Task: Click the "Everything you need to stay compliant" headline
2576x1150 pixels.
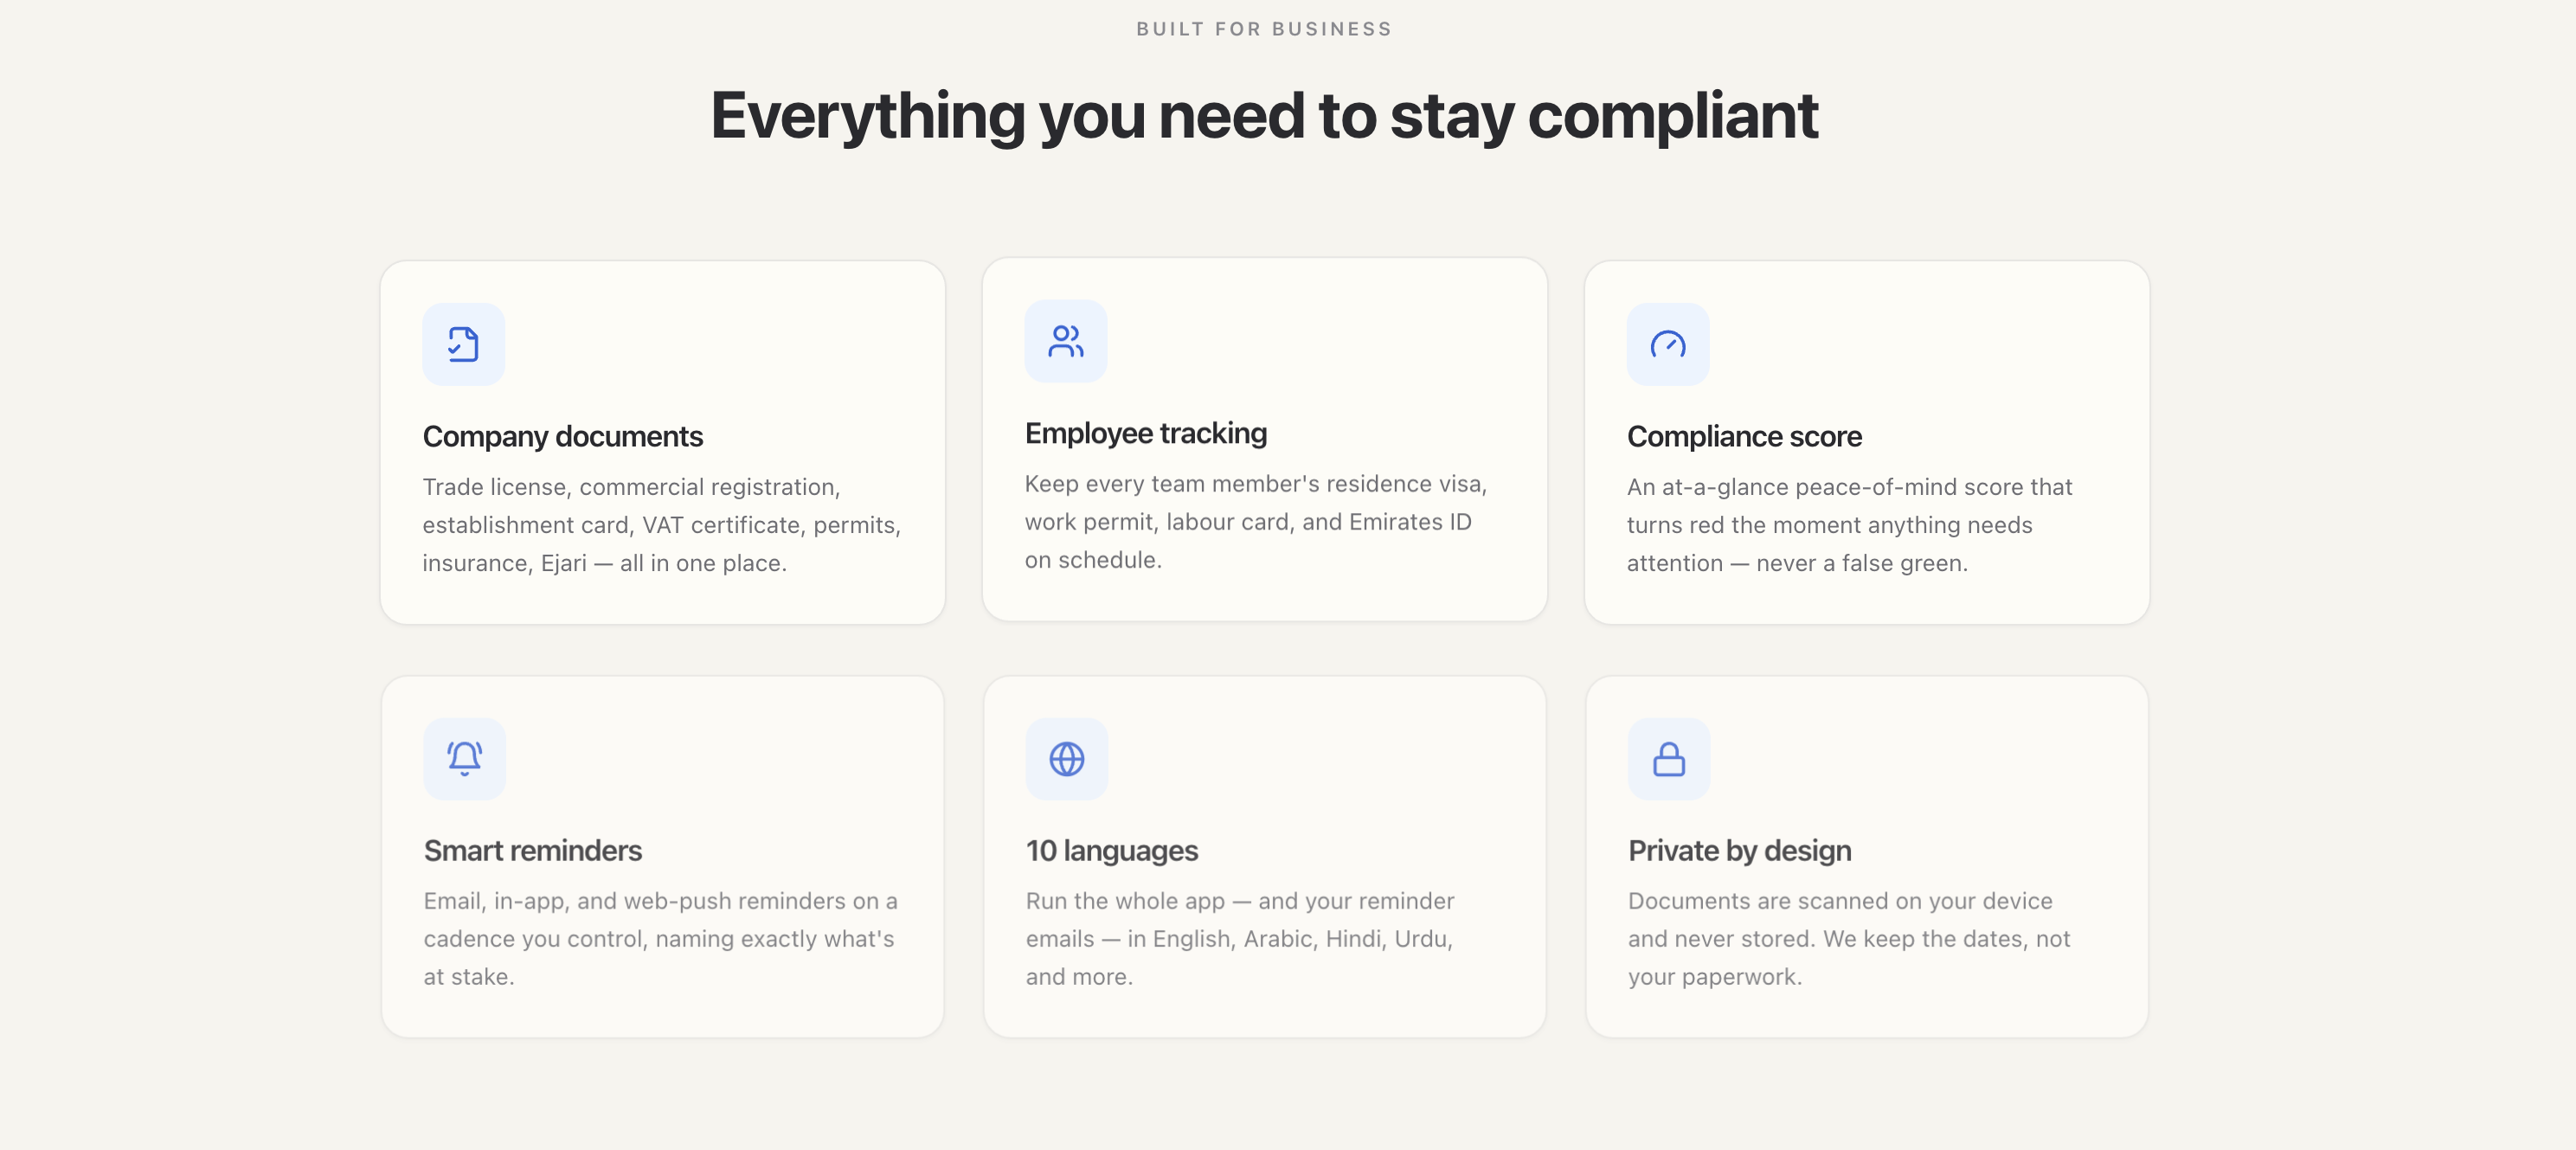Action: tap(1264, 115)
